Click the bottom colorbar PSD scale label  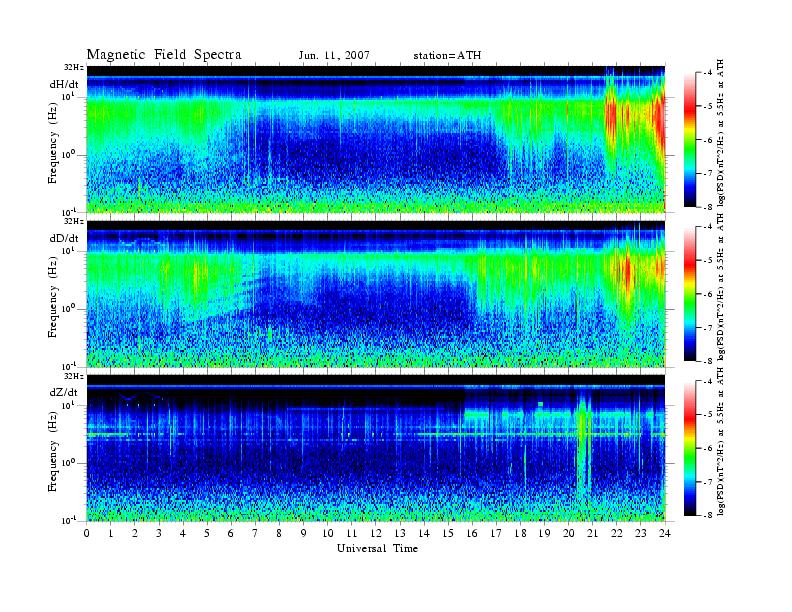(720, 442)
